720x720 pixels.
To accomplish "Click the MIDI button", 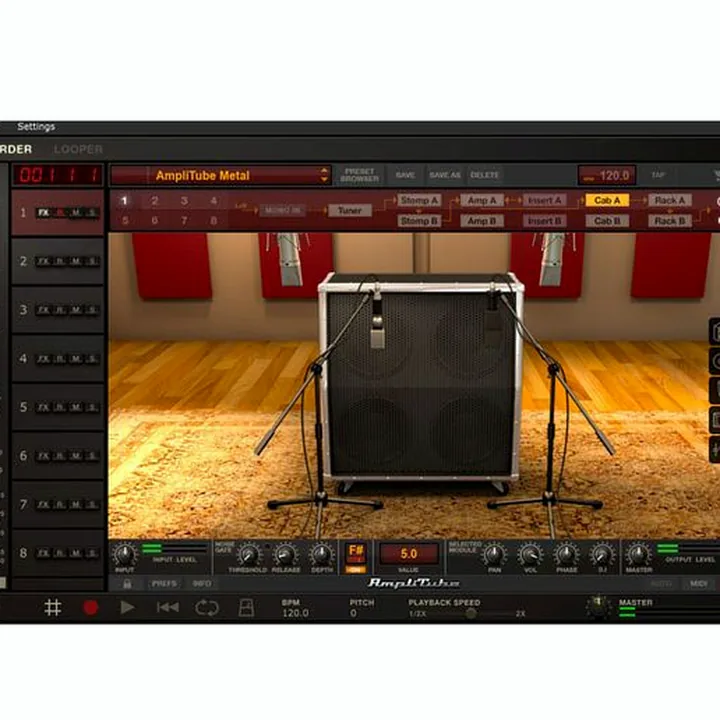I will pyautogui.click(x=698, y=584).
